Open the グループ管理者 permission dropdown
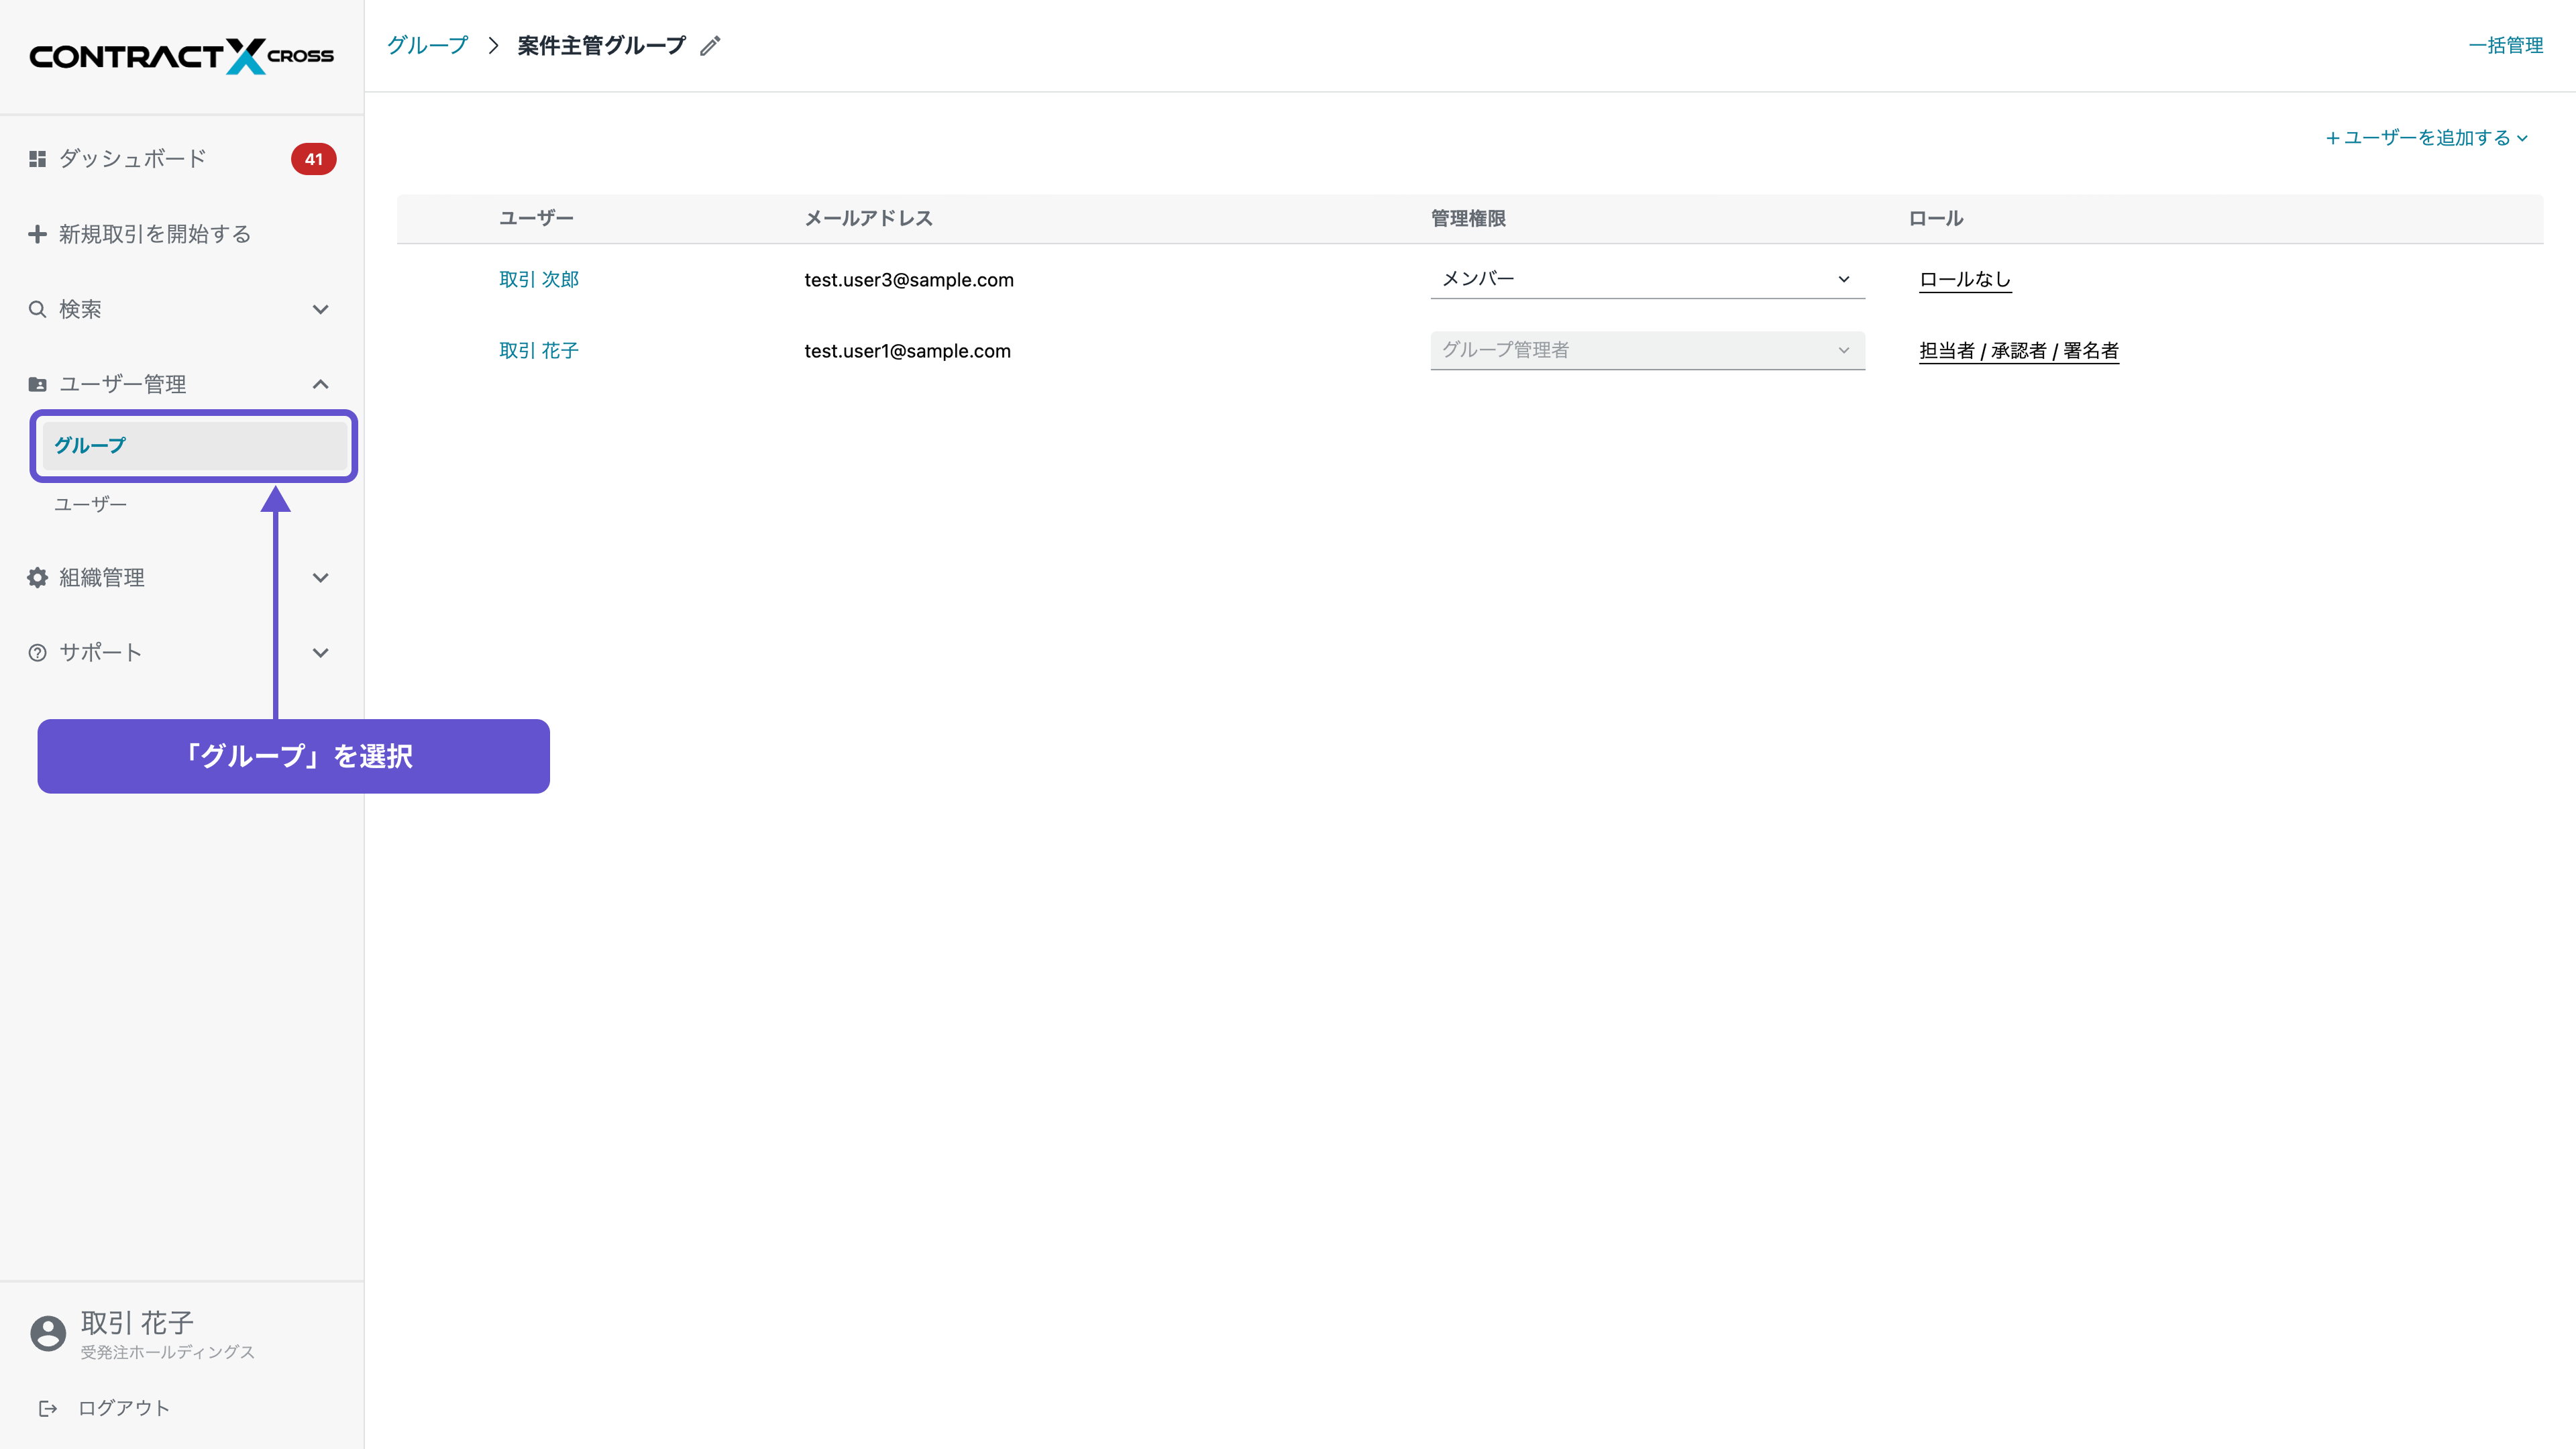Screen dimensions: 2576x1449 point(1646,350)
